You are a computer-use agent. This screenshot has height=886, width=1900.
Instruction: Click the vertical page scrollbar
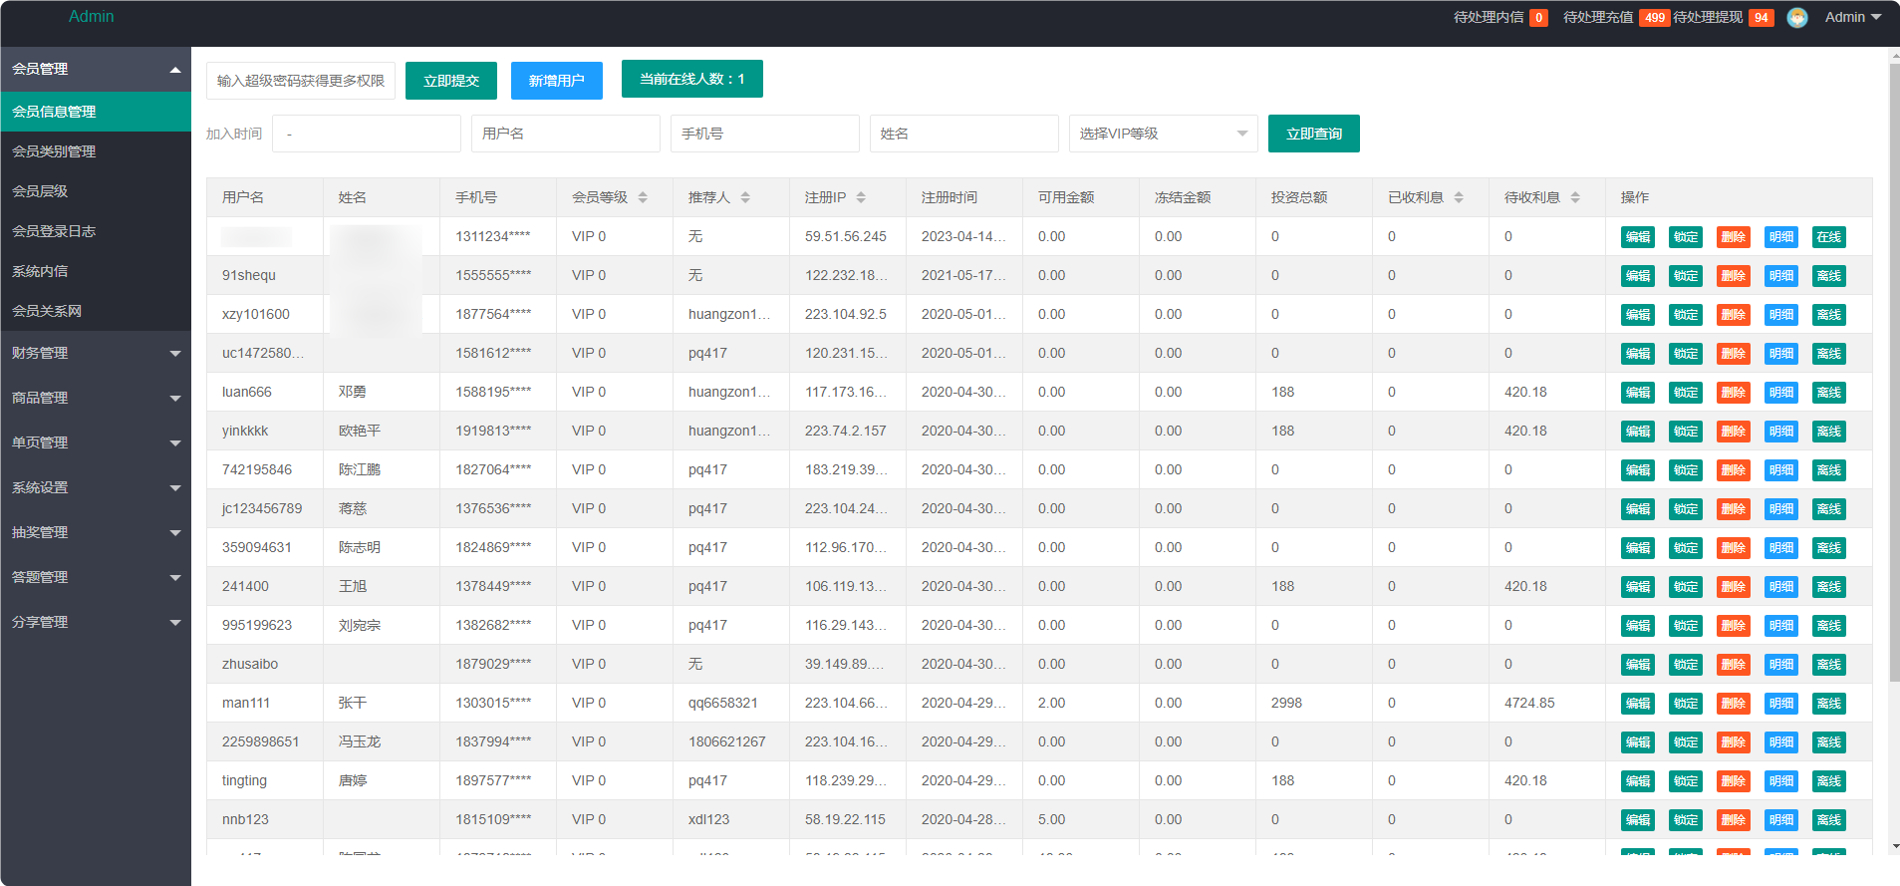(x=1894, y=370)
